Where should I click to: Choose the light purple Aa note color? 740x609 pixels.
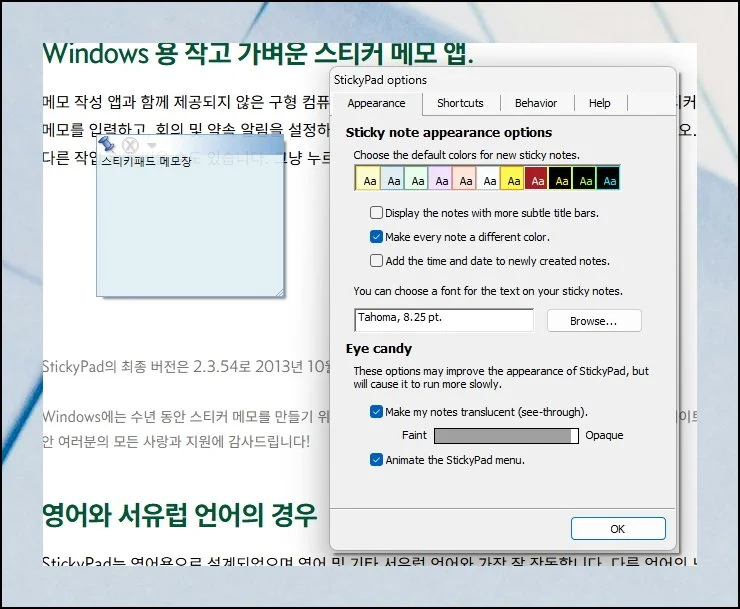coord(441,179)
